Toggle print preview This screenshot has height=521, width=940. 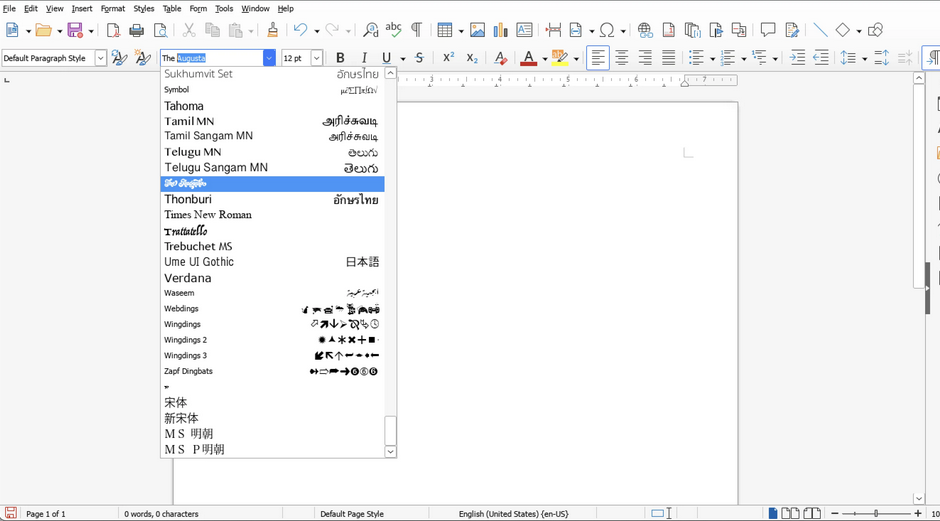(161, 30)
